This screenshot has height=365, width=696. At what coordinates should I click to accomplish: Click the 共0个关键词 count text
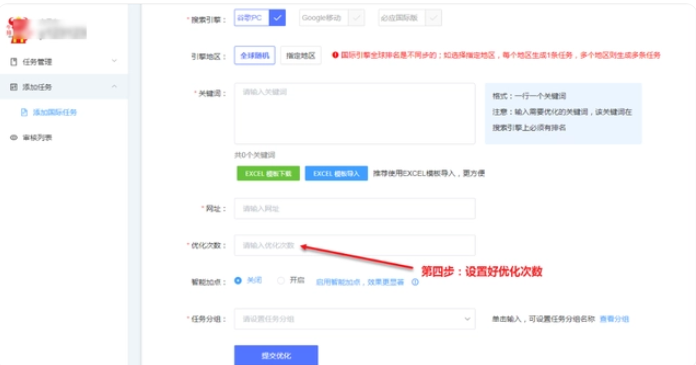255,155
